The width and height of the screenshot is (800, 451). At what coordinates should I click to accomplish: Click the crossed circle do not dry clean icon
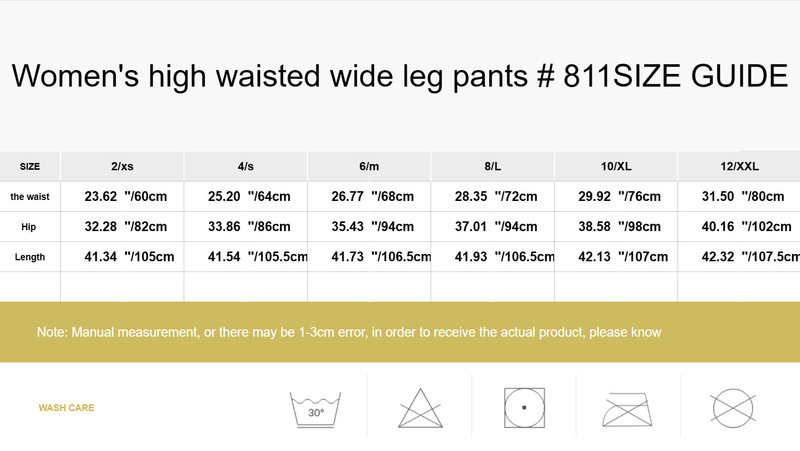pos(732,408)
